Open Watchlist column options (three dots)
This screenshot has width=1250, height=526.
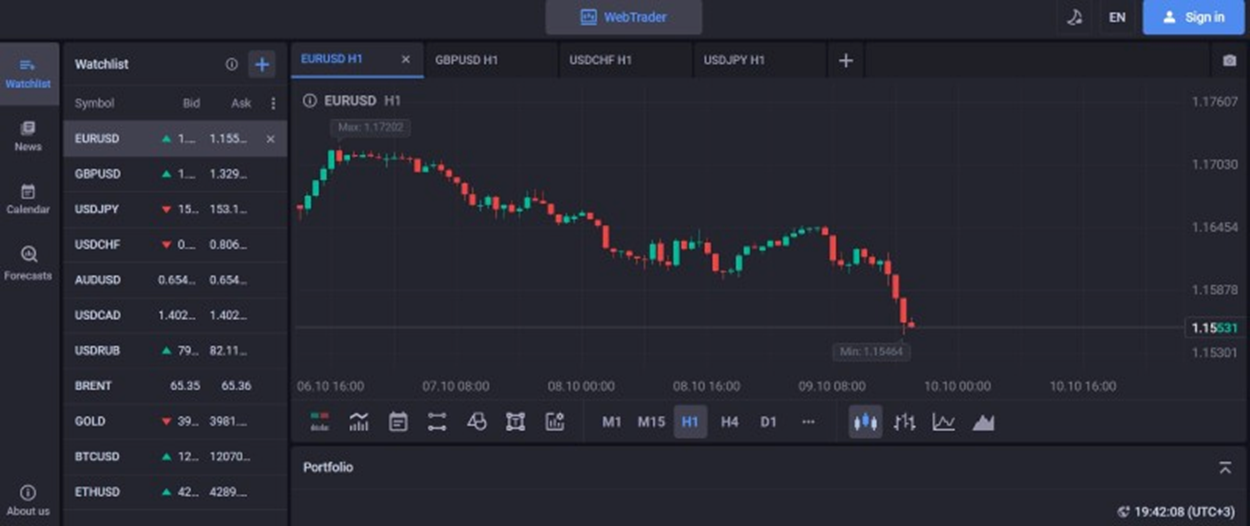pos(273,103)
